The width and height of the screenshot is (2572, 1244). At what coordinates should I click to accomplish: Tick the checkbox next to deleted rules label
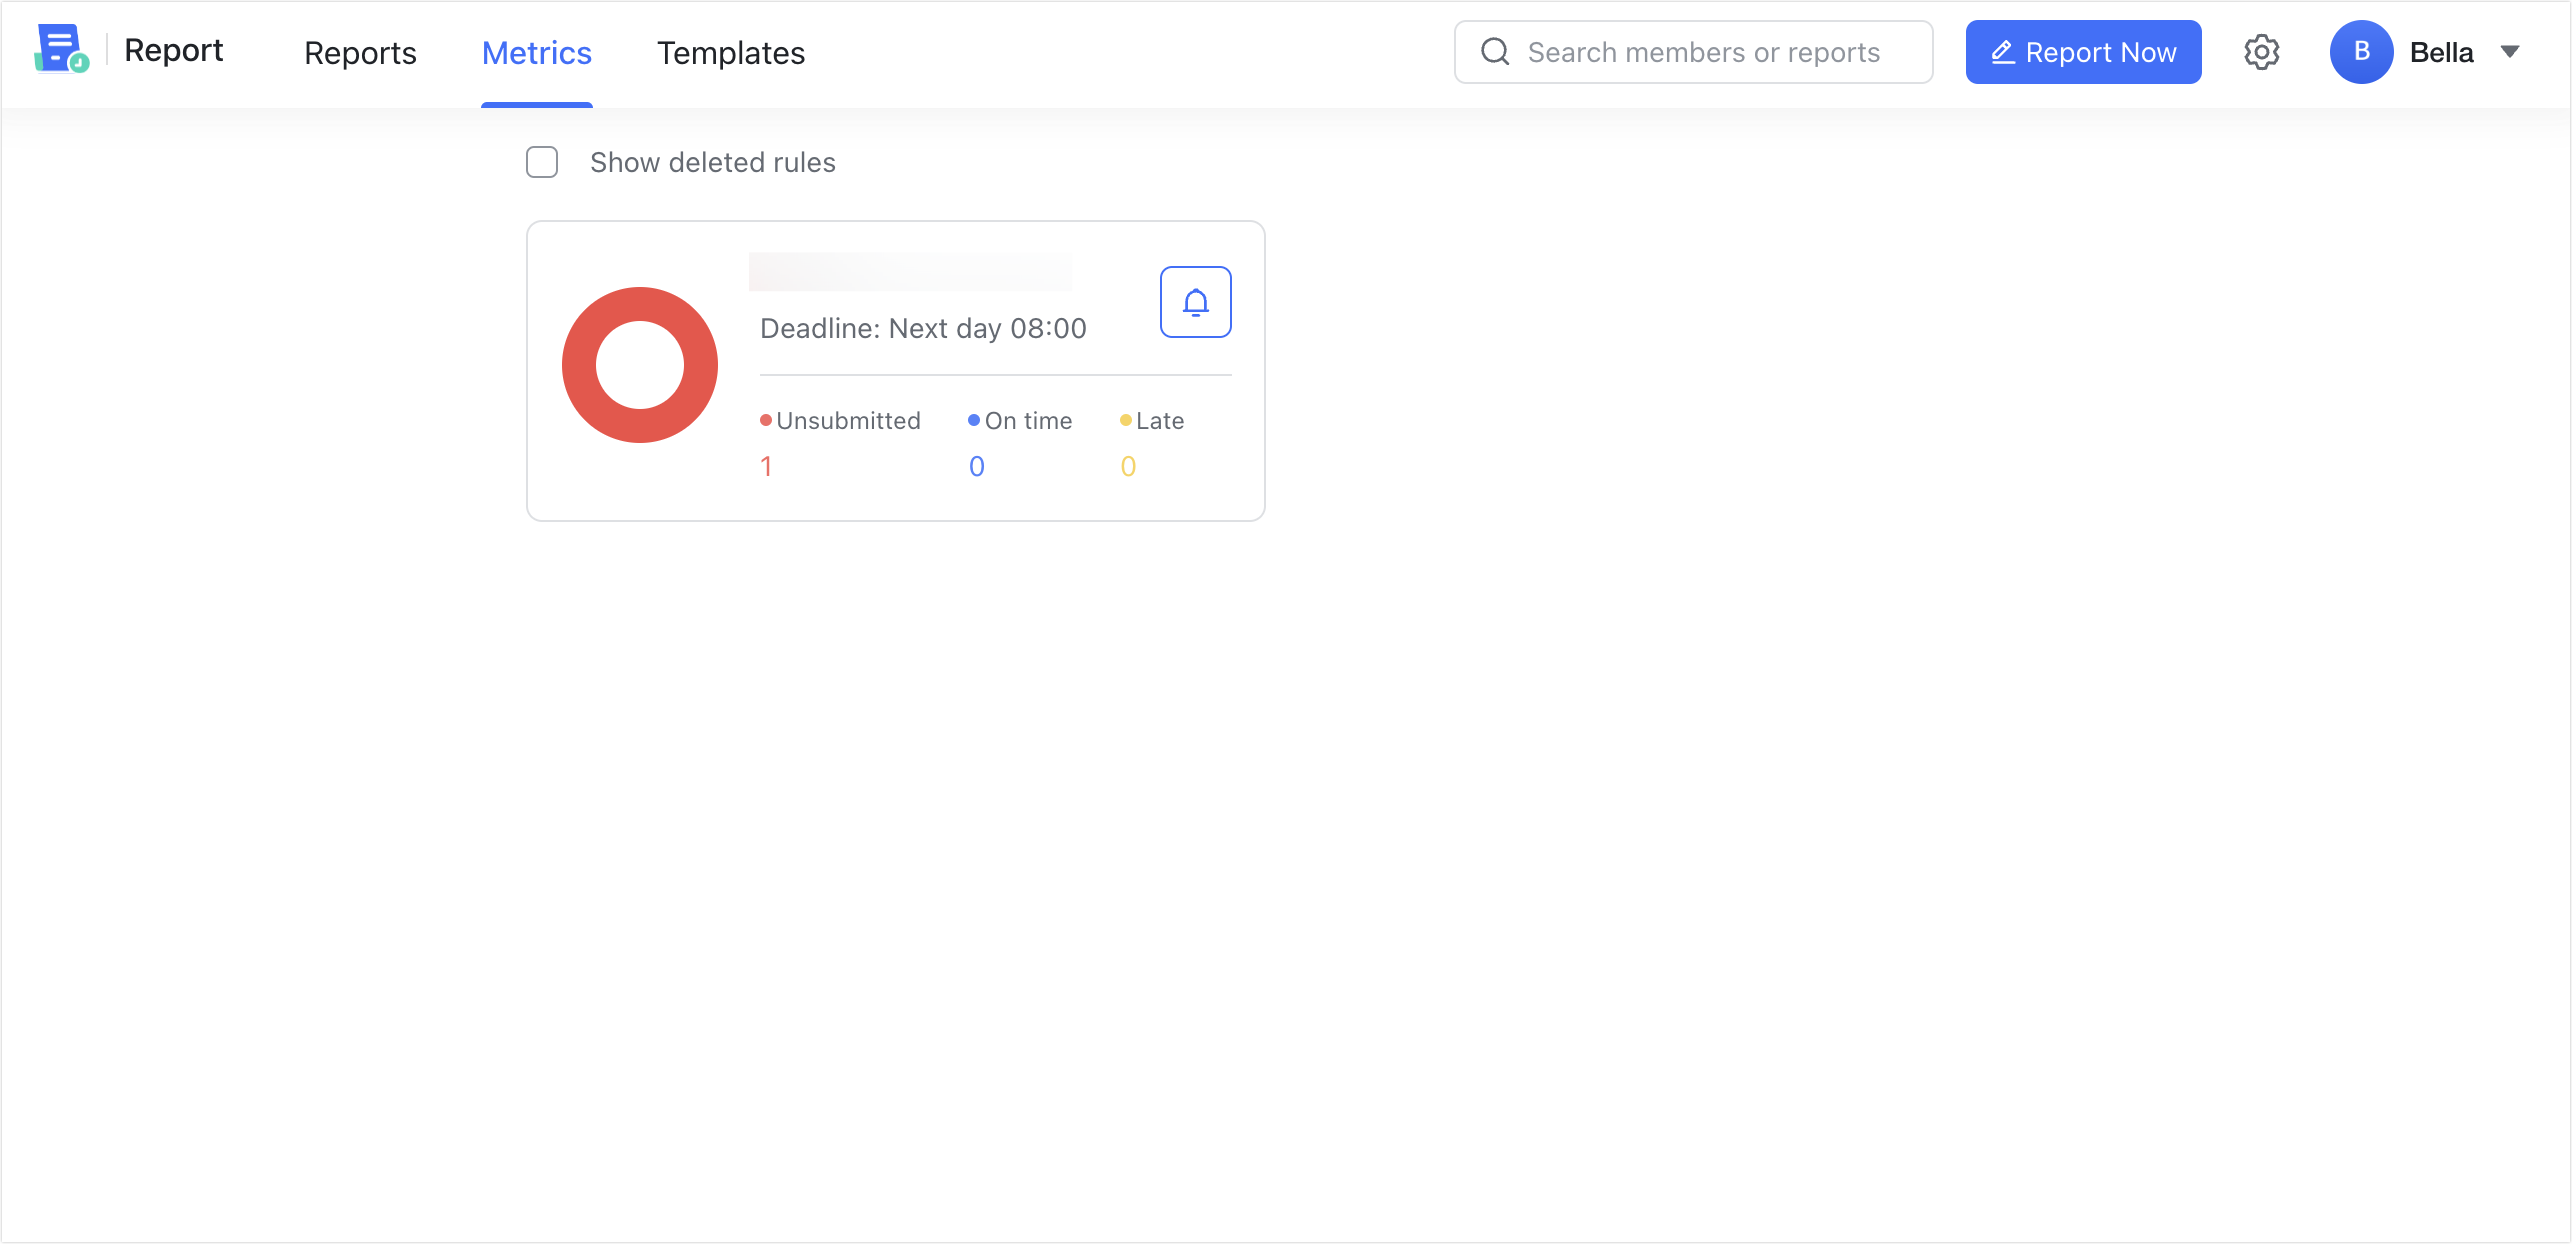pyautogui.click(x=541, y=162)
